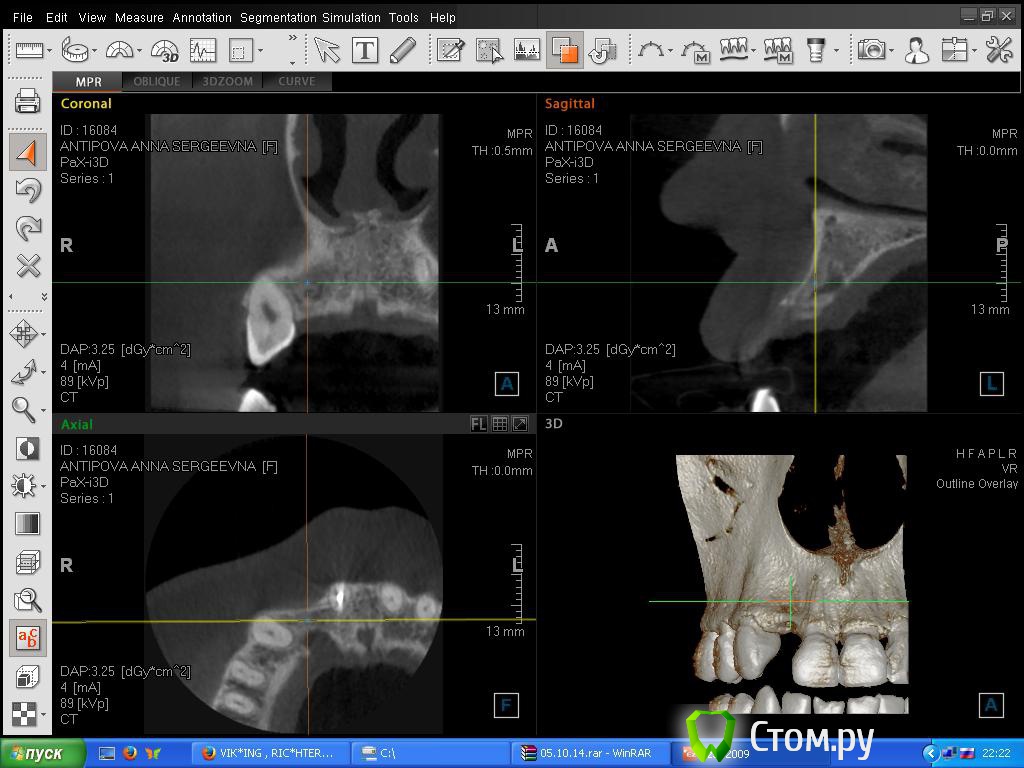Viewport: 1024px width, 768px height.
Task: Click the printer icon in sidebar
Action: point(28,101)
